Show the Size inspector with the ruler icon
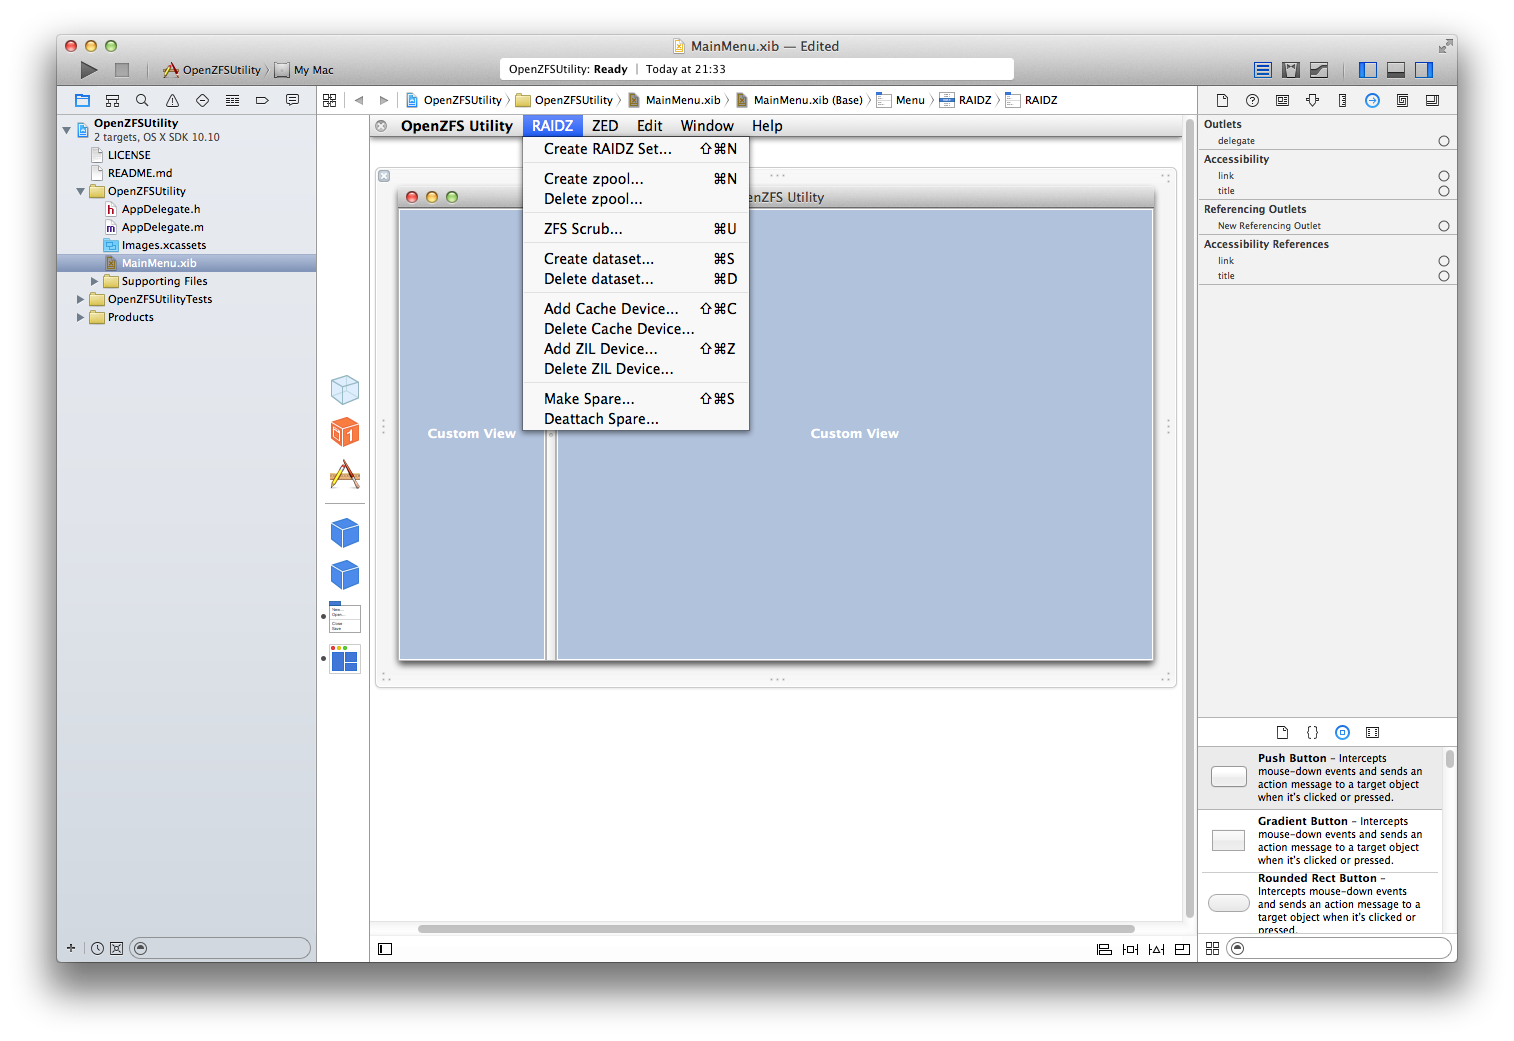 click(x=1342, y=100)
